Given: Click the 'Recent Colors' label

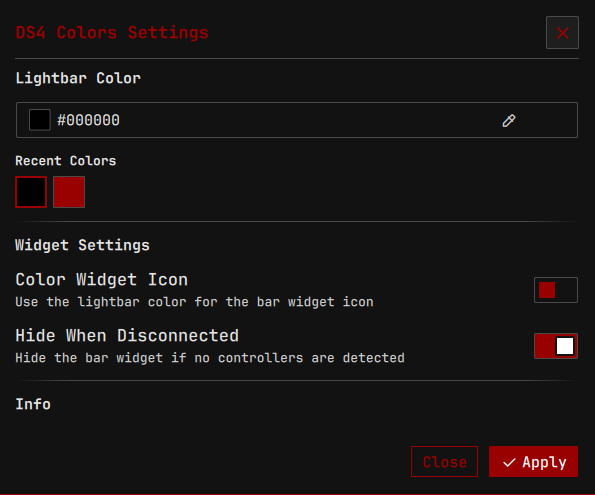Looking at the screenshot, I should pyautogui.click(x=66, y=161).
